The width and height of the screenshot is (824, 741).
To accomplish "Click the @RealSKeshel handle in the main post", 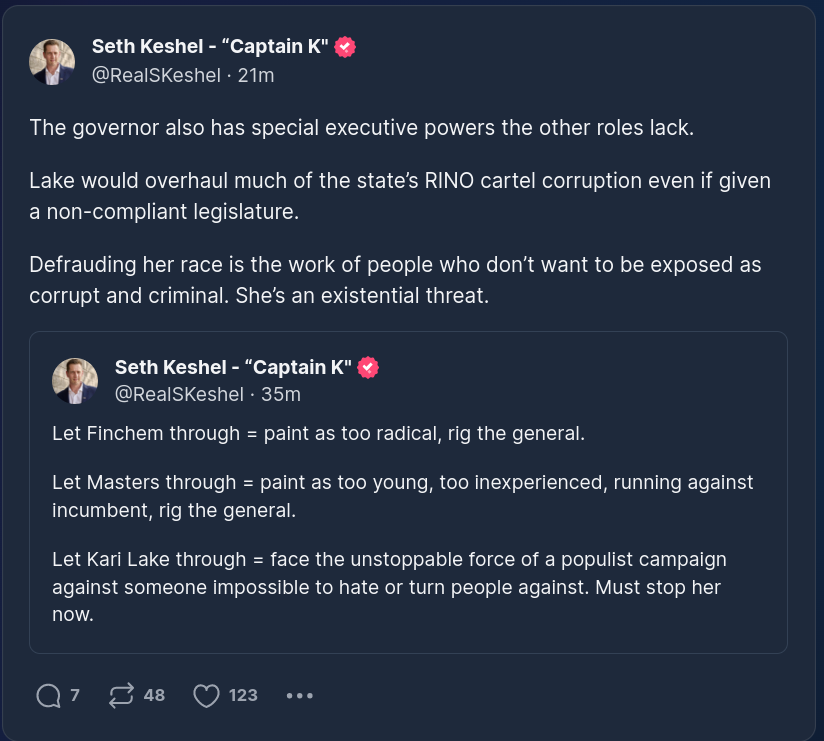I will pyautogui.click(x=156, y=75).
